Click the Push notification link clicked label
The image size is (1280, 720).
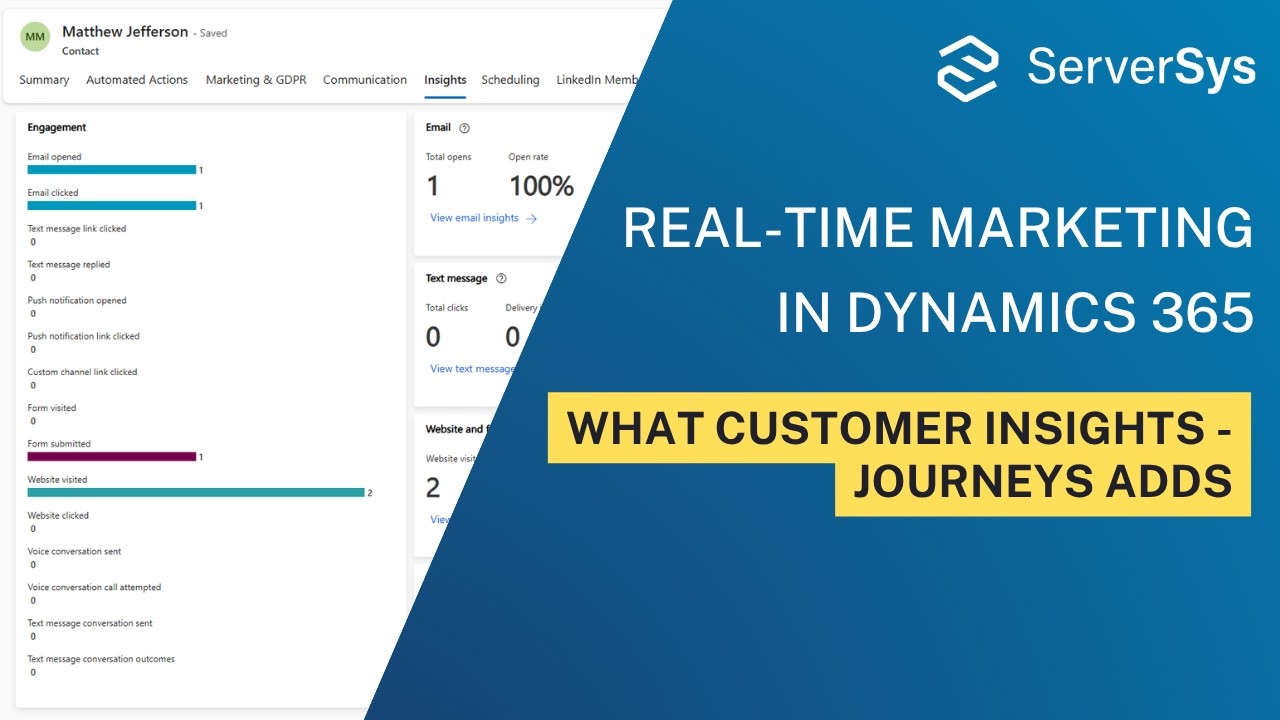point(84,337)
